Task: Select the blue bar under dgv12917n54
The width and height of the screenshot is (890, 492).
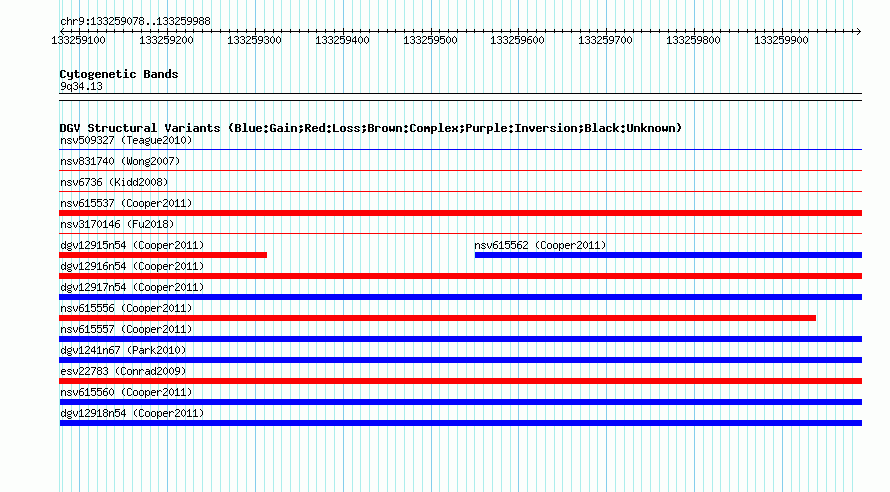Action: (460, 297)
